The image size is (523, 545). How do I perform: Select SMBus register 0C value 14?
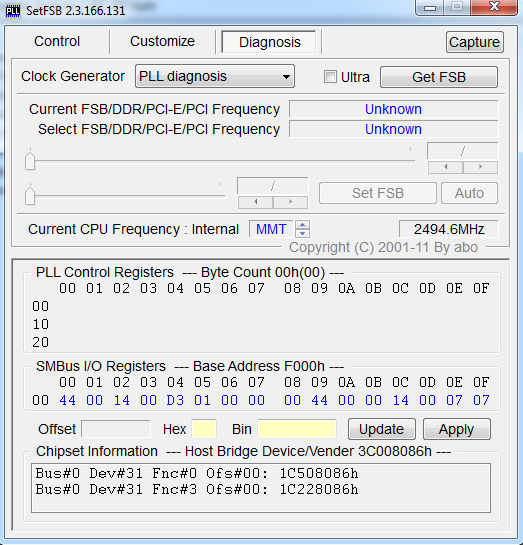pos(400,400)
